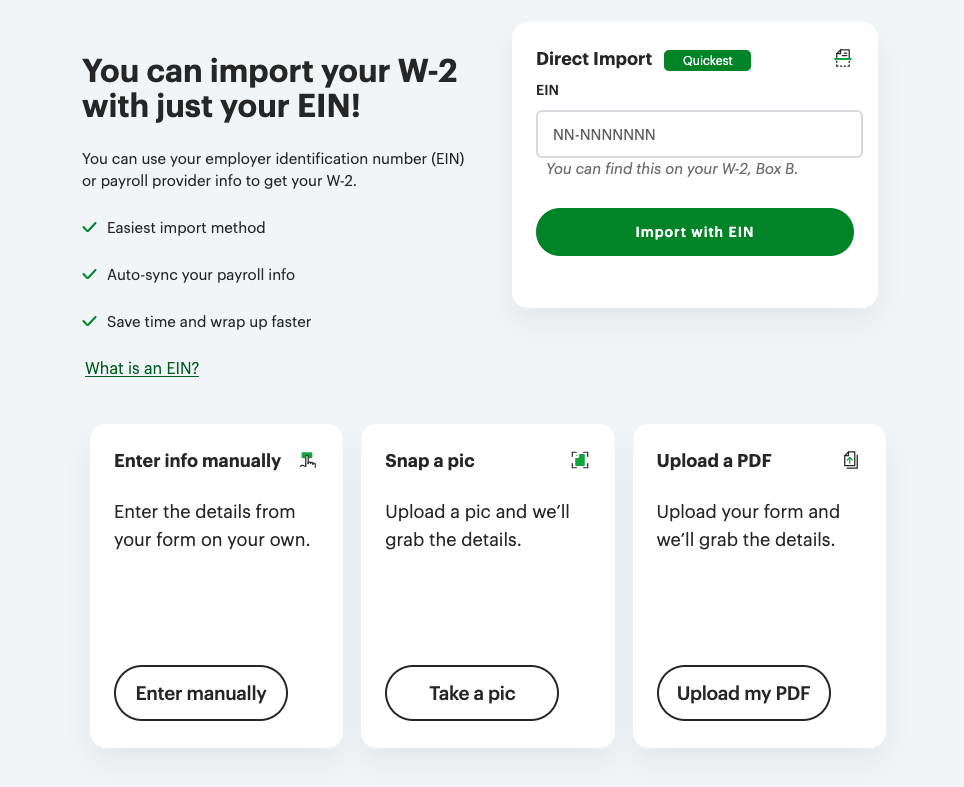The height and width of the screenshot is (787, 964).
Task: Click the Direct Import card heading
Action: [x=594, y=59]
